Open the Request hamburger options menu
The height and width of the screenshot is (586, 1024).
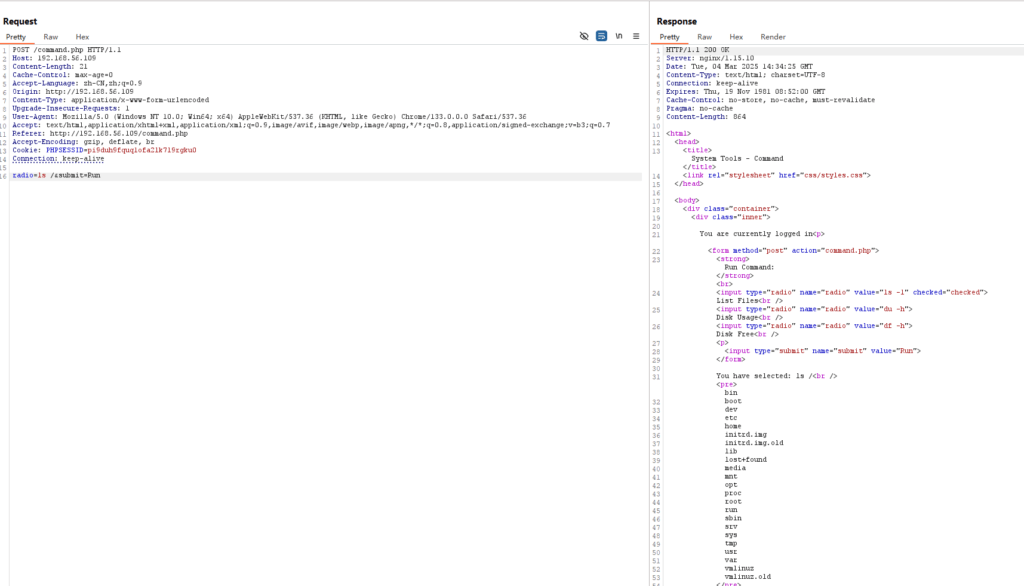click(636, 36)
